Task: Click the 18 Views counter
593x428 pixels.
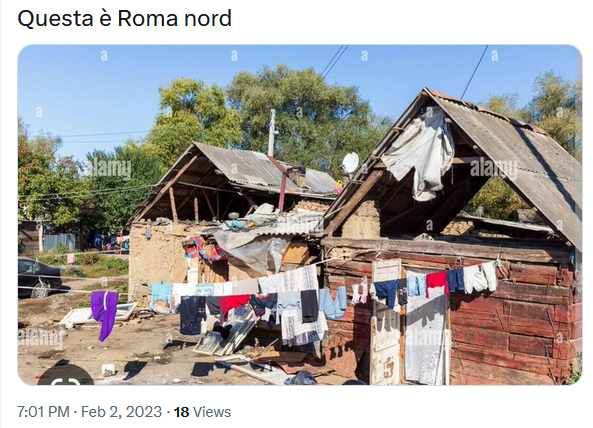Action: [202, 412]
